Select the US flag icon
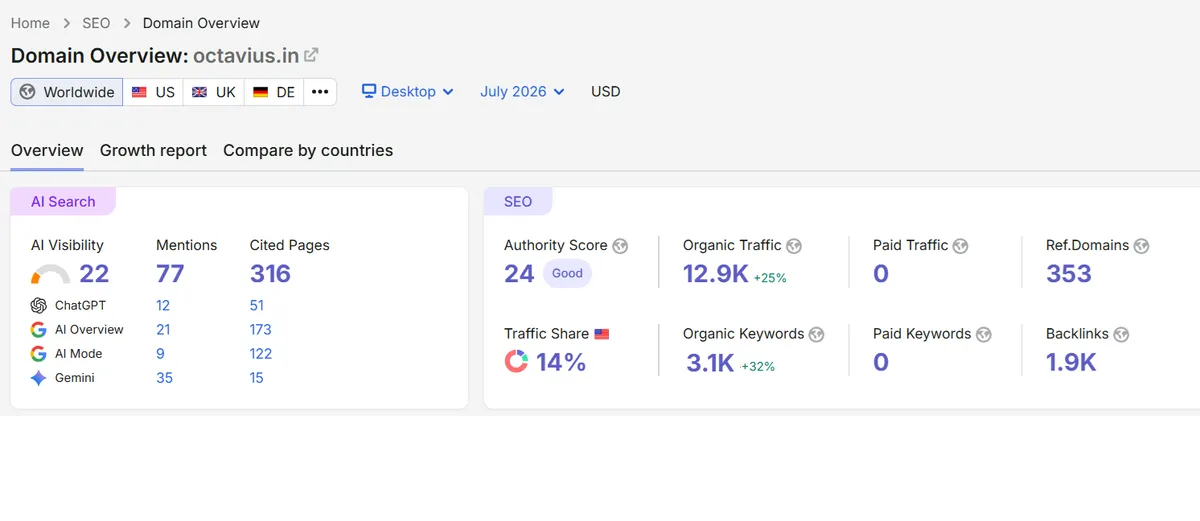The image size is (1200, 521). [x=140, y=92]
